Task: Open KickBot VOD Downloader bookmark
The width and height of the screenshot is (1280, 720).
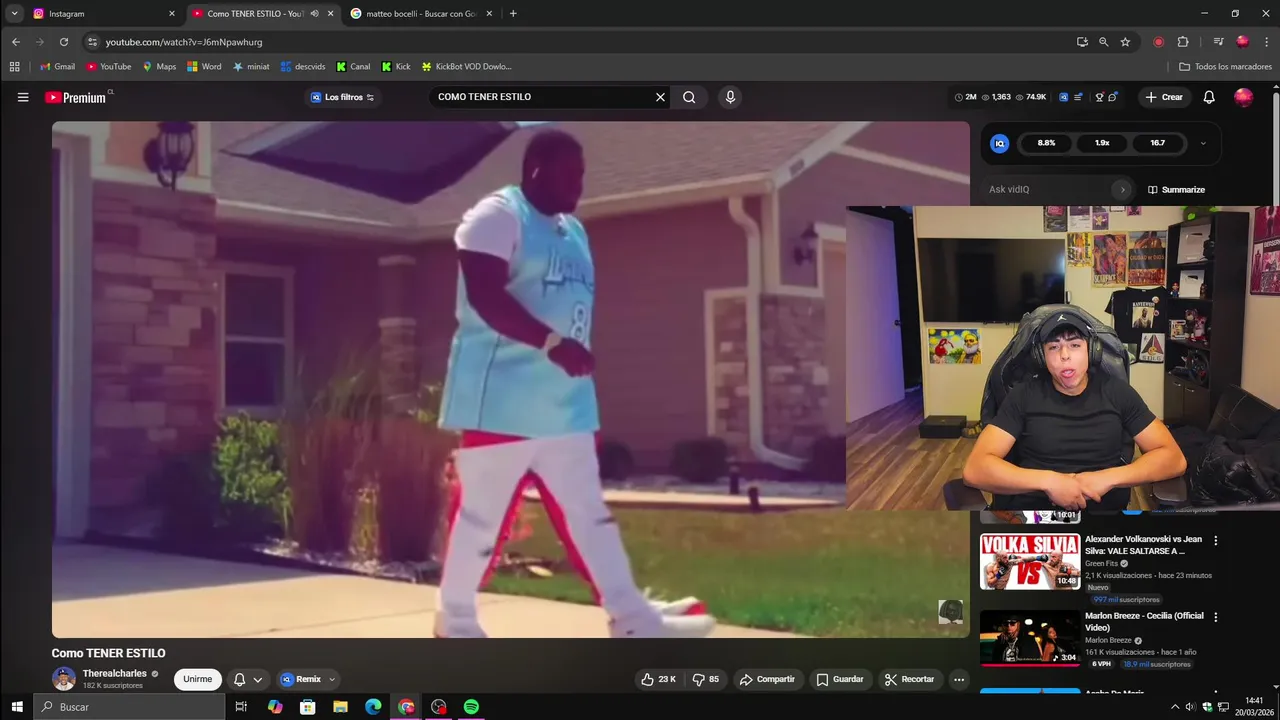Action: point(466,67)
